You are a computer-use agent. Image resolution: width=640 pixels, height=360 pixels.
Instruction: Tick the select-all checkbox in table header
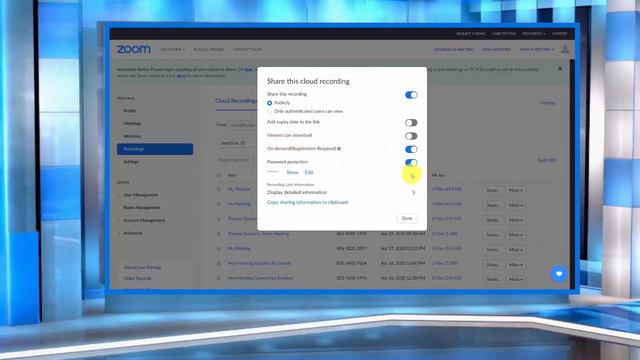[x=219, y=175]
